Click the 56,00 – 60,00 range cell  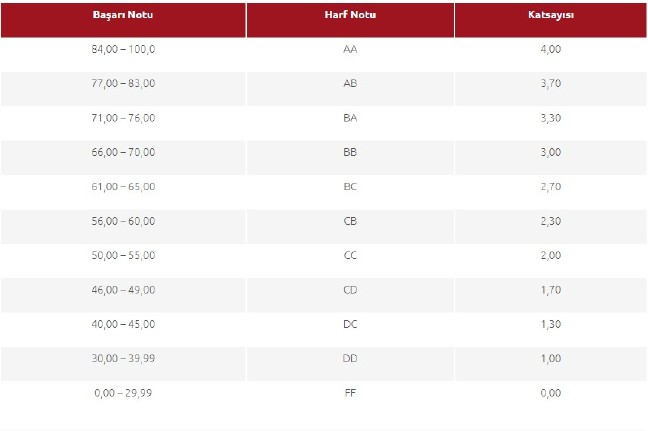123,221
